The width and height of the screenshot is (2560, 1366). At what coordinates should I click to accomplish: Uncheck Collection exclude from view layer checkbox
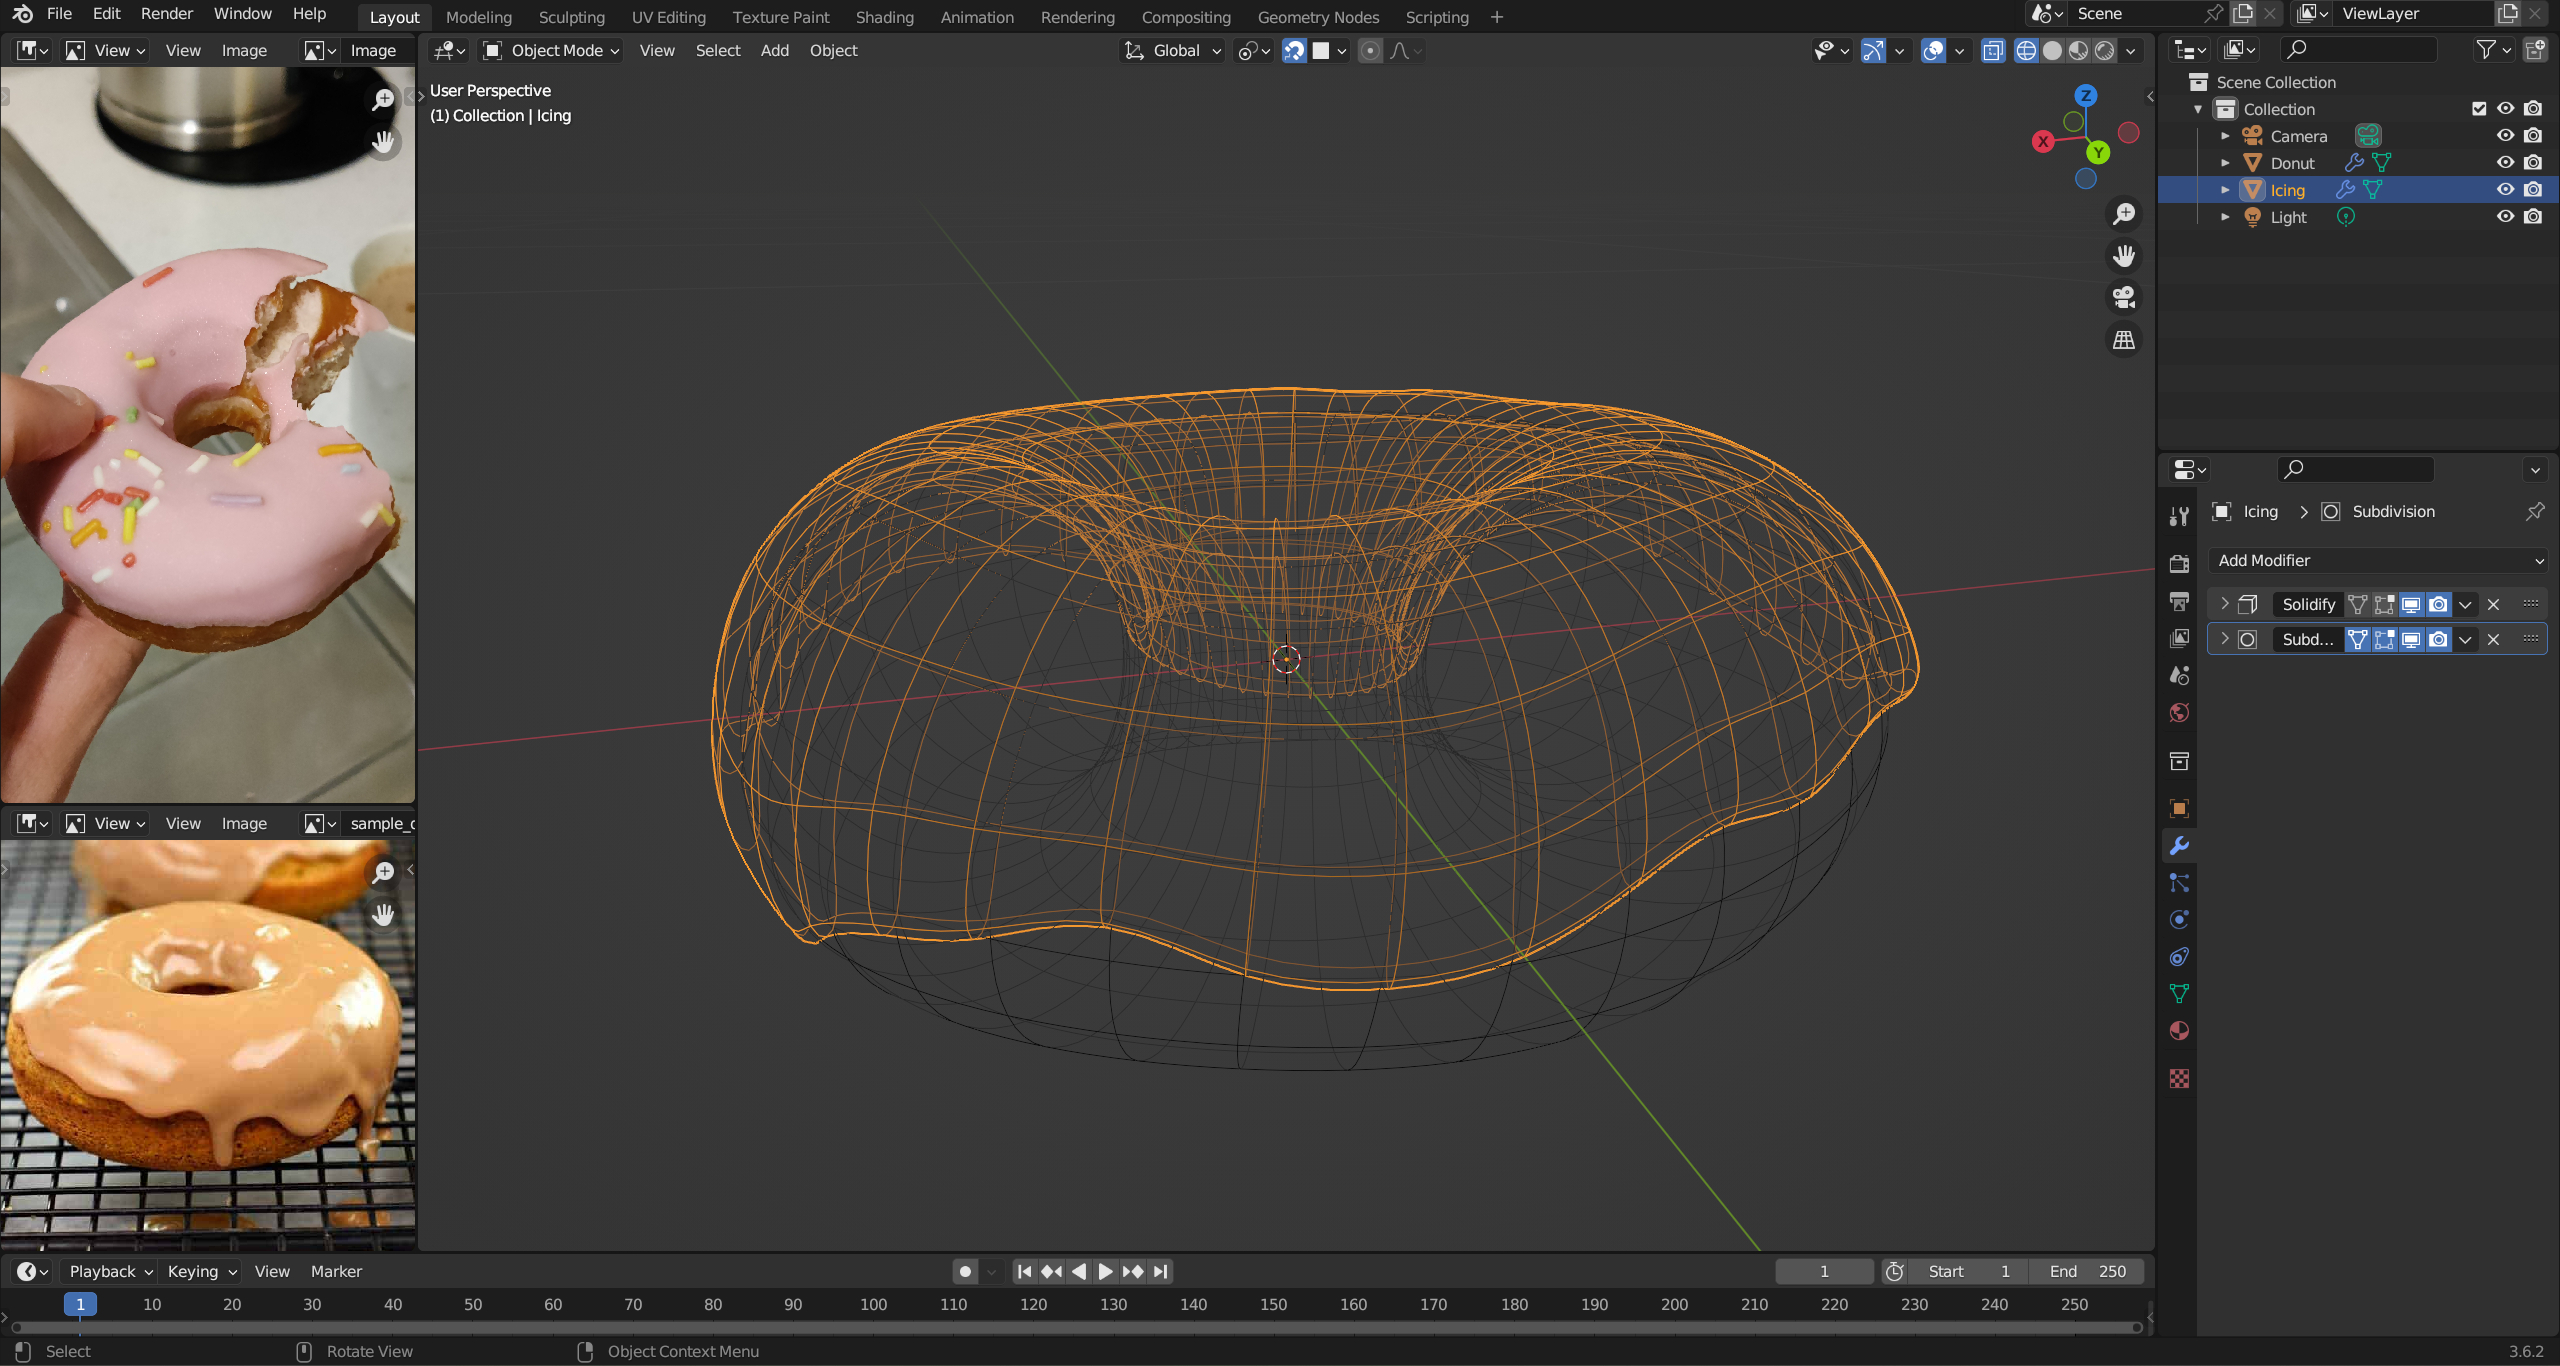click(2479, 109)
